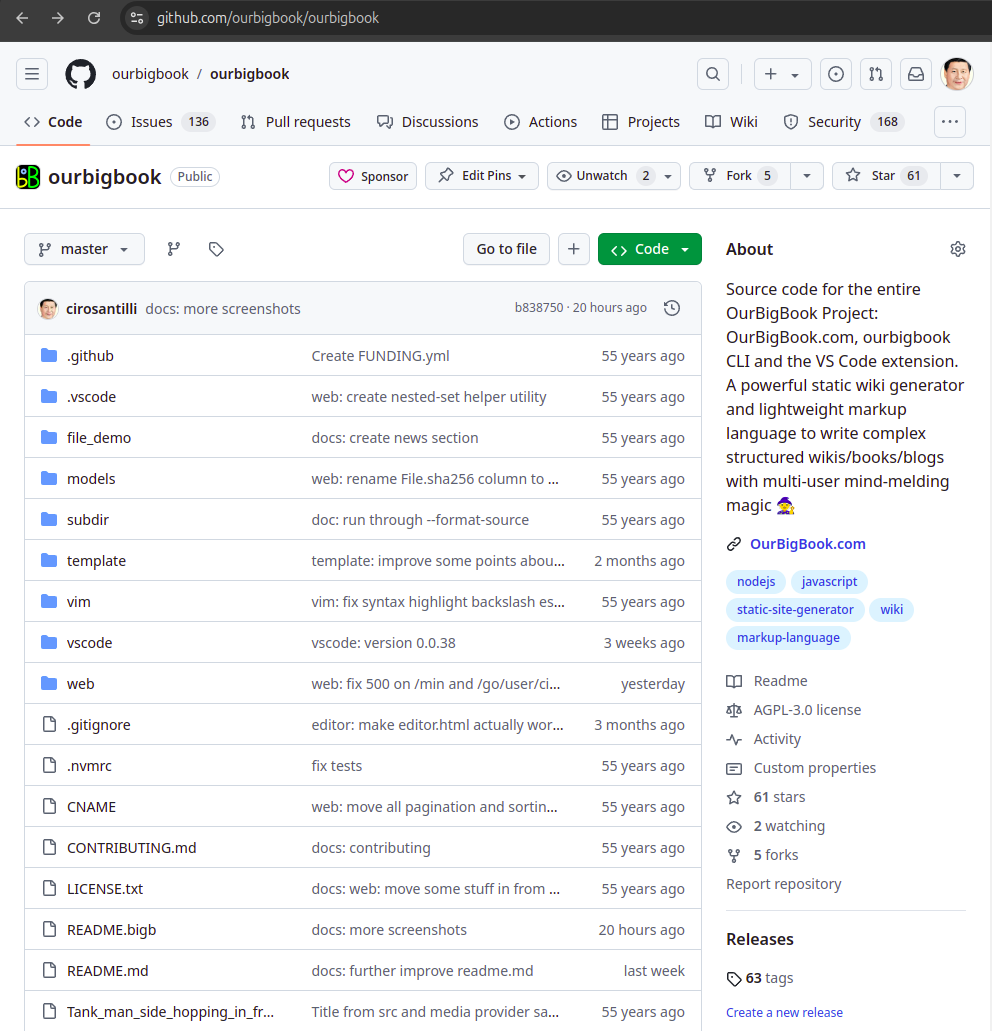Open the hamburger navigation menu

tap(32, 74)
